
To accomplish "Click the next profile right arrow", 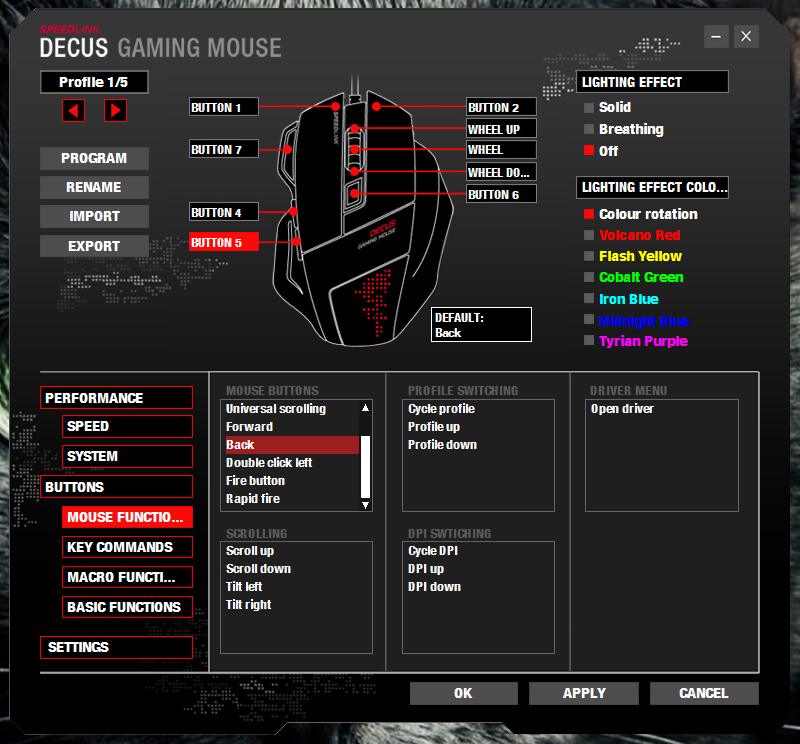I will (x=116, y=110).
